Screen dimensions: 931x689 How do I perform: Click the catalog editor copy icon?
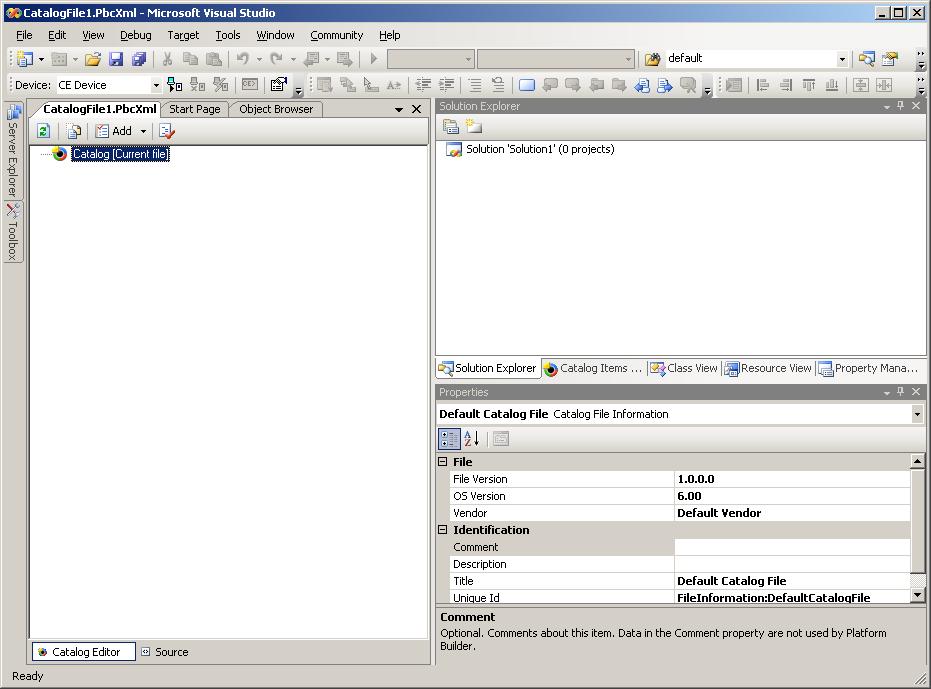(74, 131)
